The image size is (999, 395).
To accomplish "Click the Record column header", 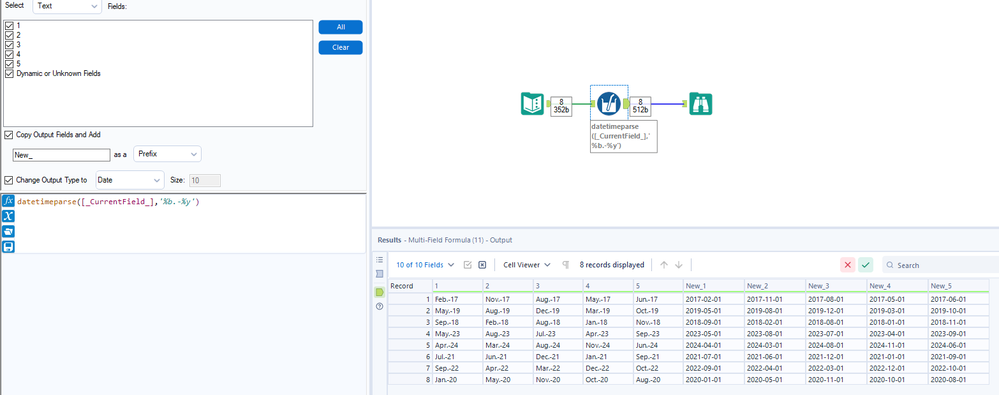I will [410, 285].
